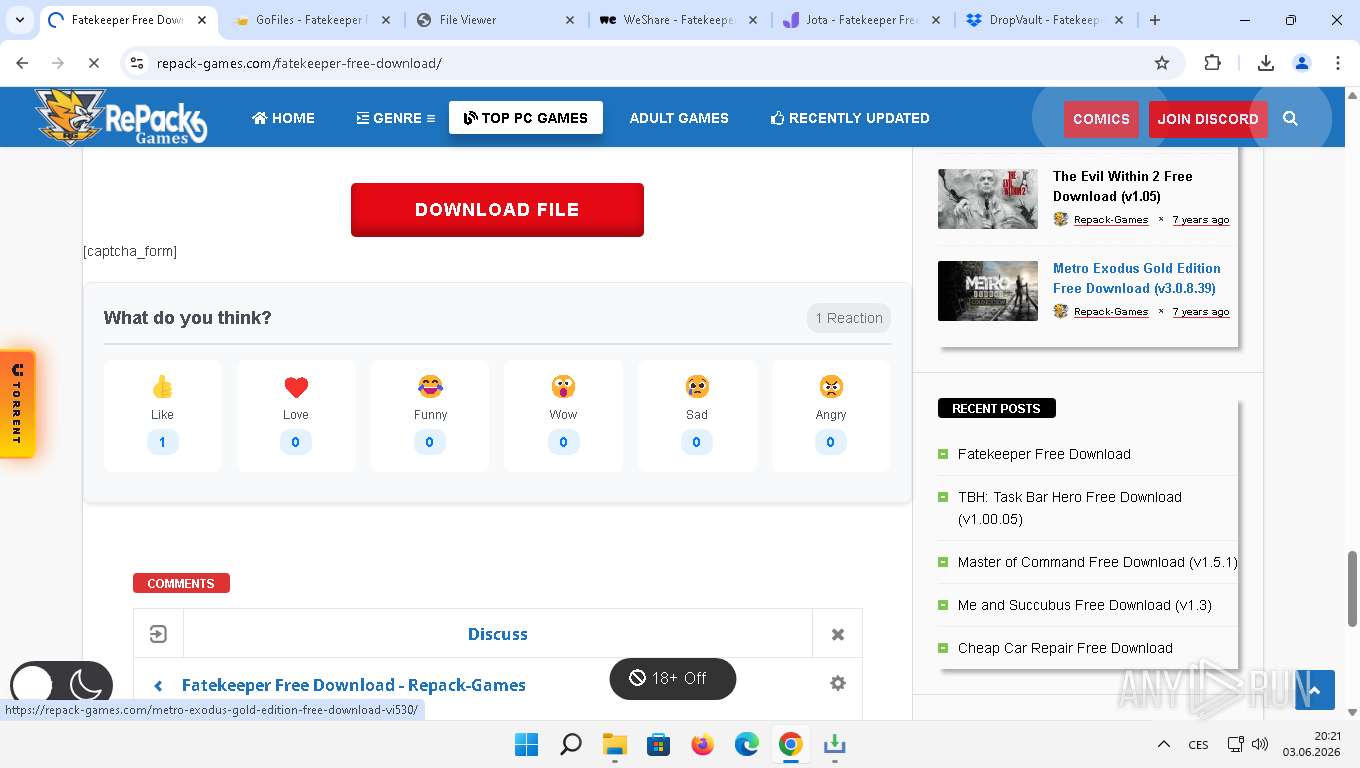Toggle the dark mode moon switch
The height and width of the screenshot is (768, 1360).
(61, 685)
